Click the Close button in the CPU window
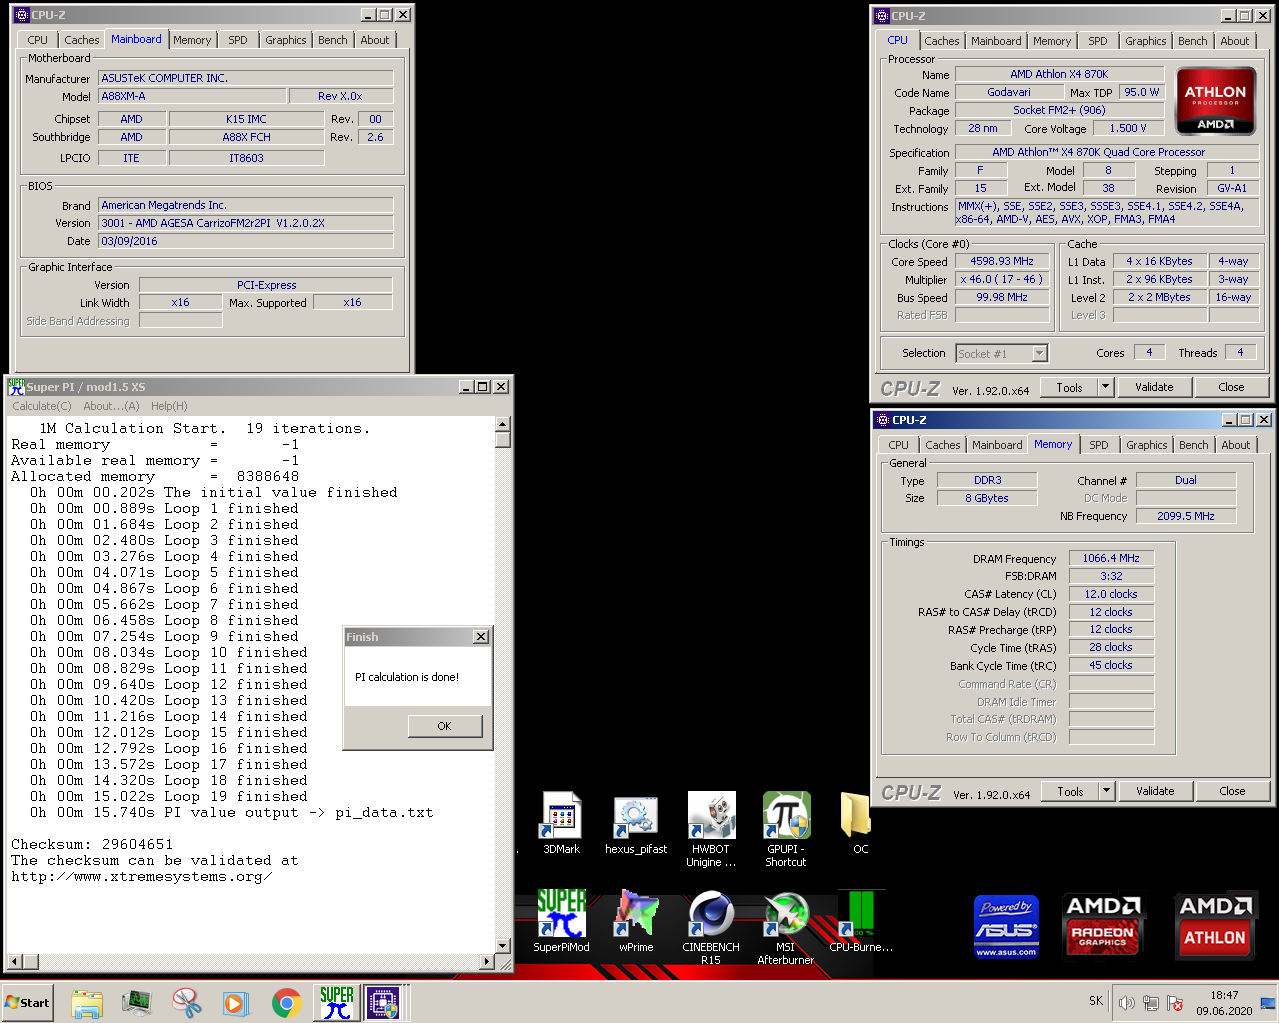Image resolution: width=1279 pixels, height=1023 pixels. (1231, 387)
